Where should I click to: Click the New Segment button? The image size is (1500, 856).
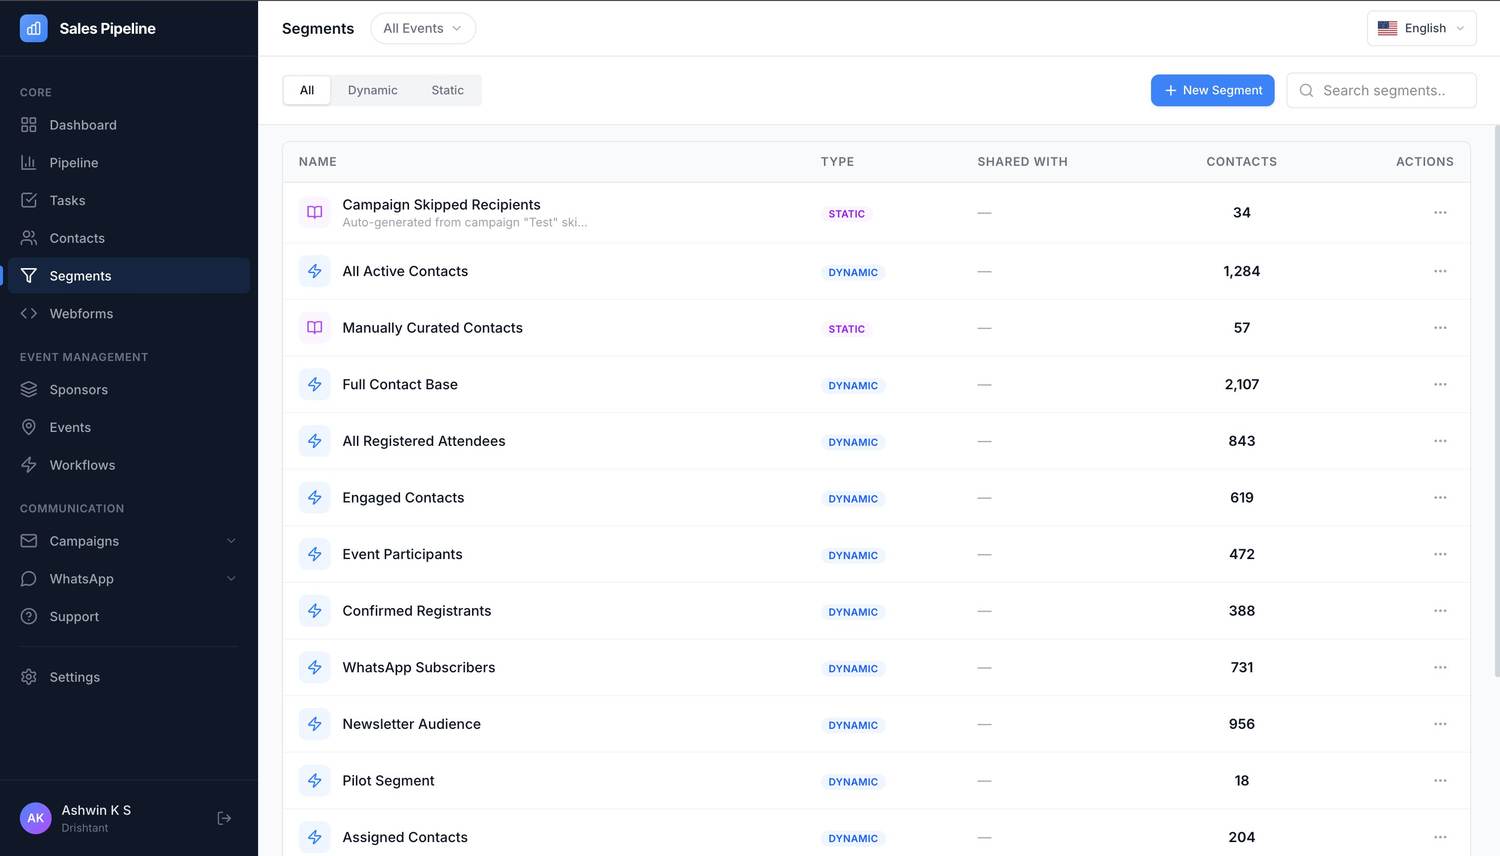pyautogui.click(x=1212, y=90)
